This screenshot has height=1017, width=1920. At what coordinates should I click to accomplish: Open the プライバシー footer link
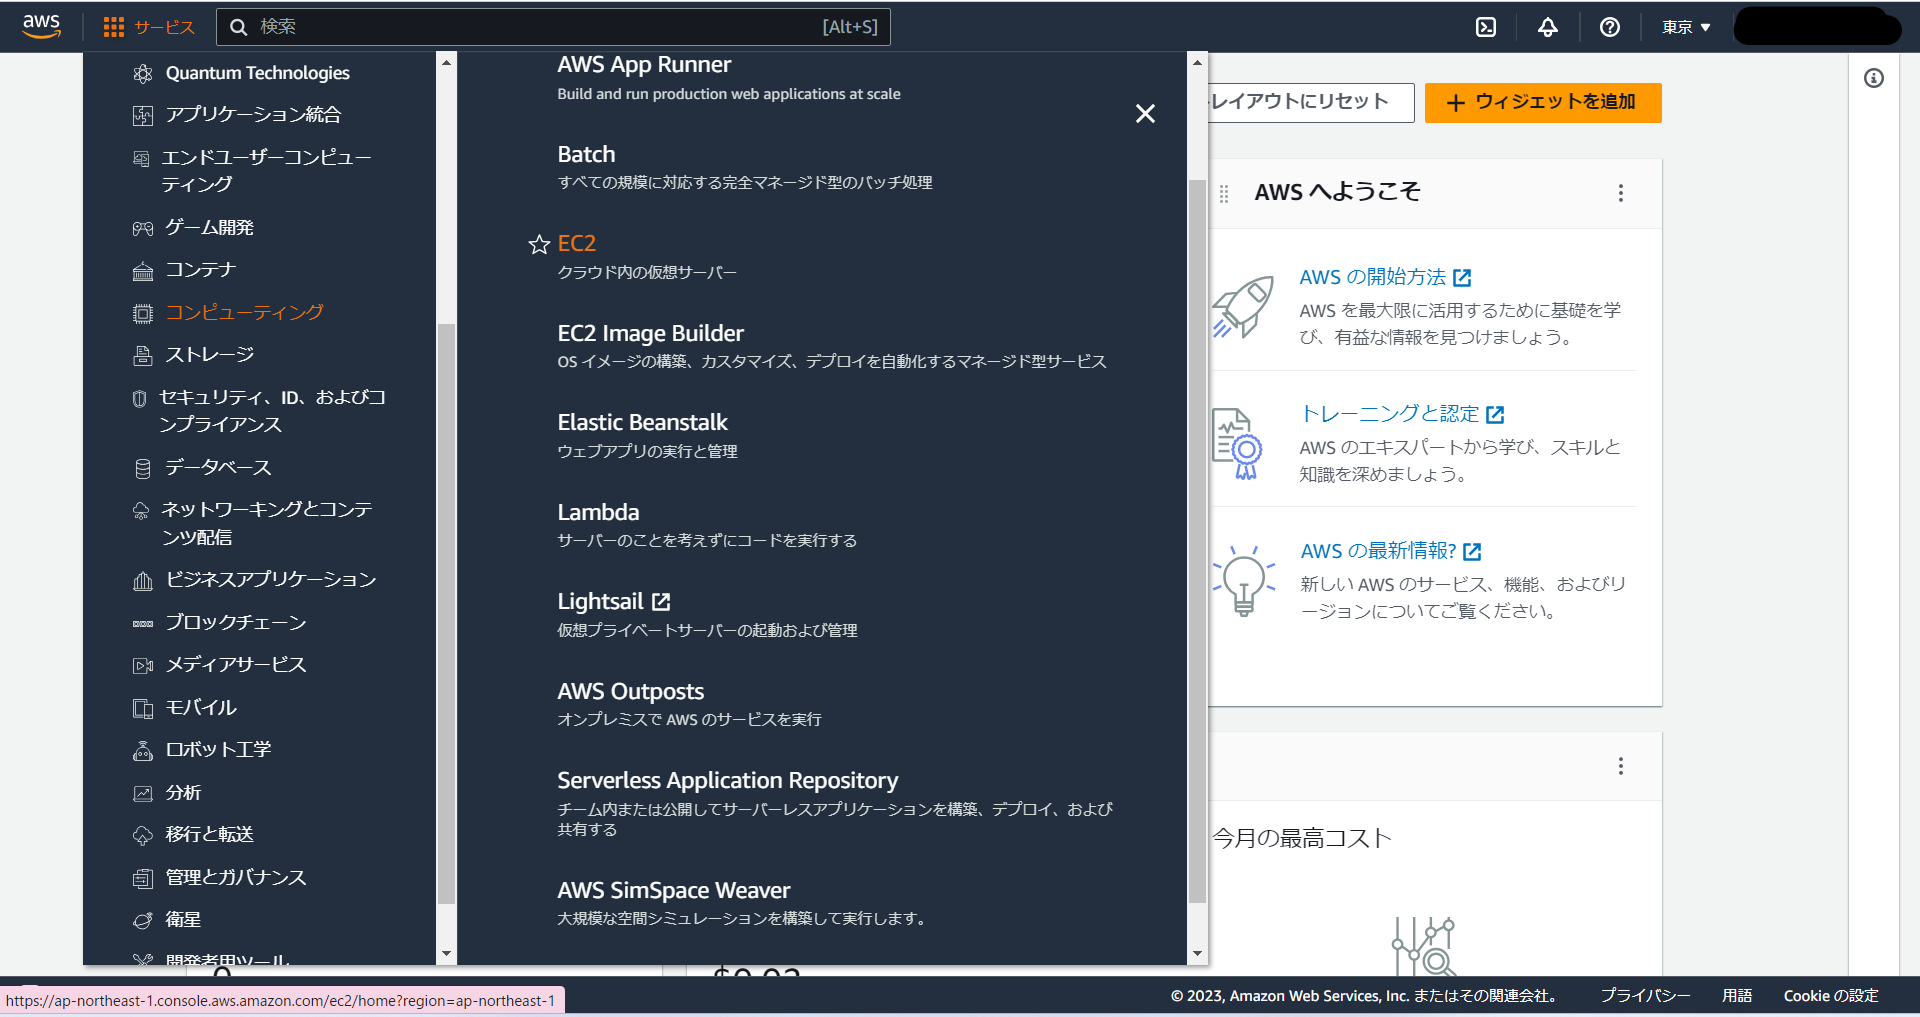click(x=1645, y=996)
